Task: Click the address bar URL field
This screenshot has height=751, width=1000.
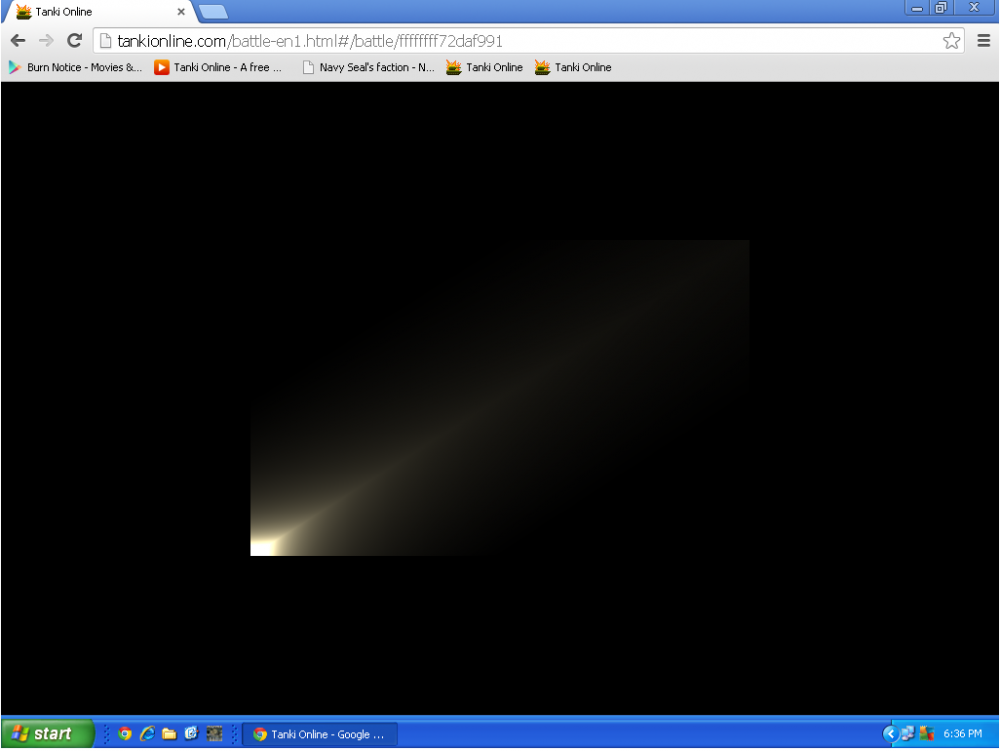Action: pos(500,41)
